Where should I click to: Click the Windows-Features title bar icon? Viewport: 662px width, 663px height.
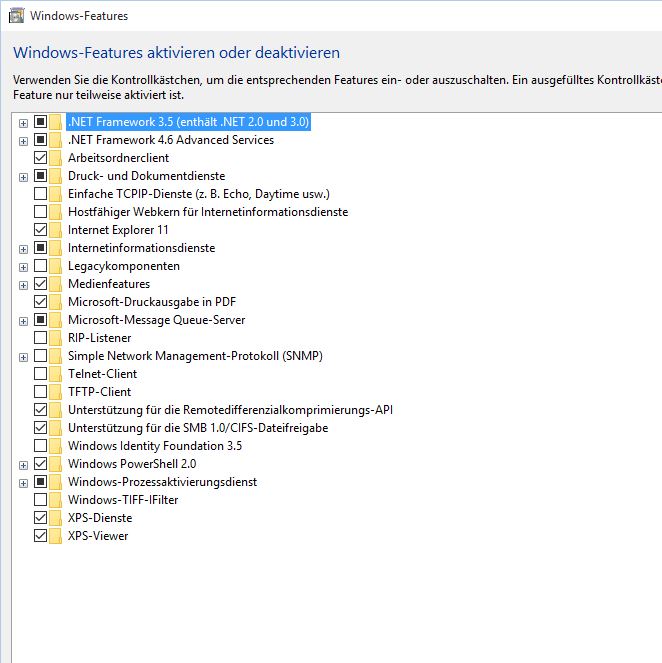[x=16, y=16]
